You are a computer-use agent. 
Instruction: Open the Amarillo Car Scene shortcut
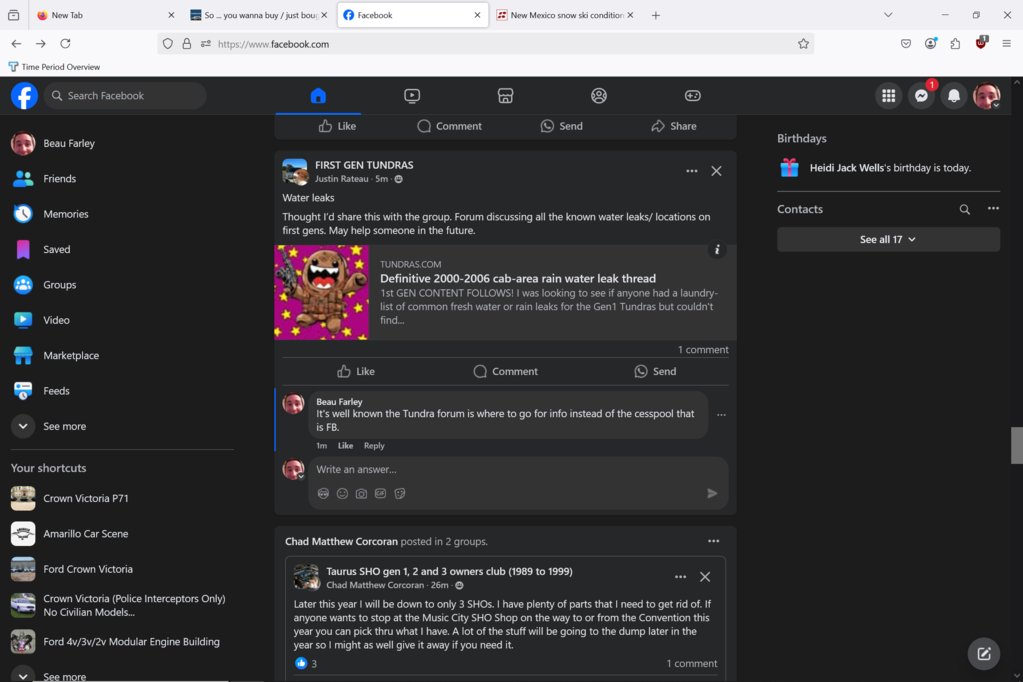pos(122,534)
